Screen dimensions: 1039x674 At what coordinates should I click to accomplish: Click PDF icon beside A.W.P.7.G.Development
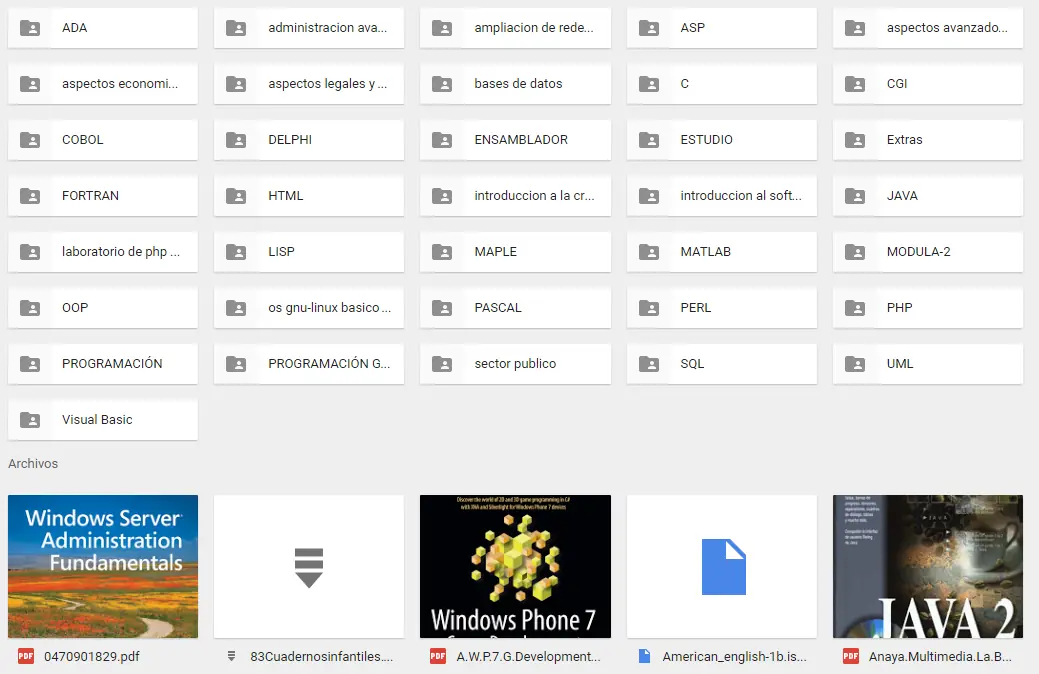(x=438, y=656)
